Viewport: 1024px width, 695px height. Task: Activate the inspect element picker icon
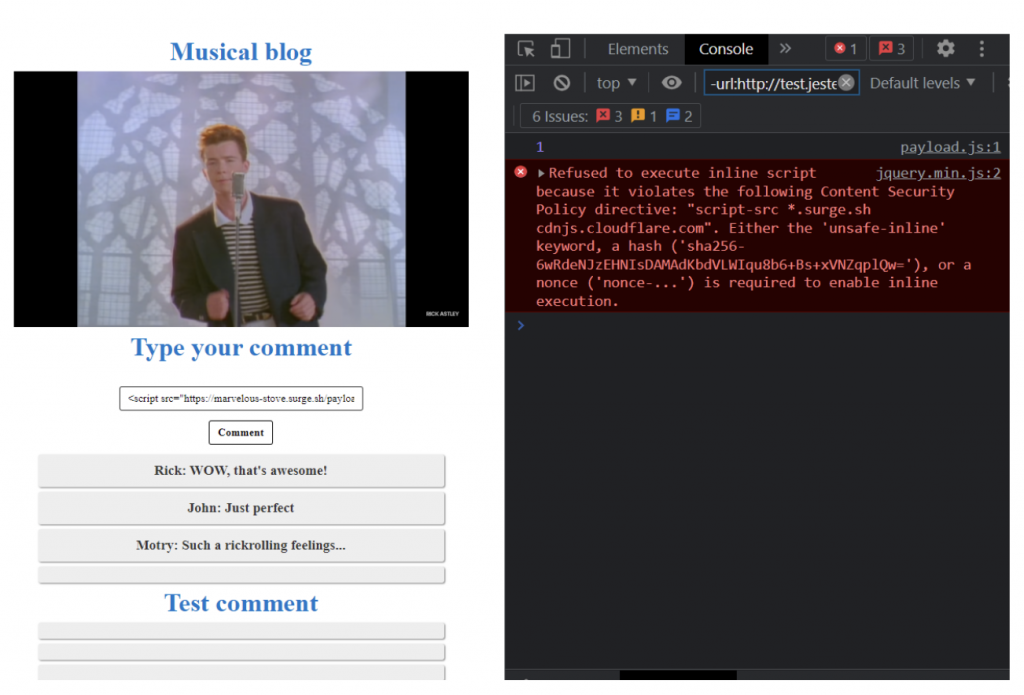(x=526, y=49)
